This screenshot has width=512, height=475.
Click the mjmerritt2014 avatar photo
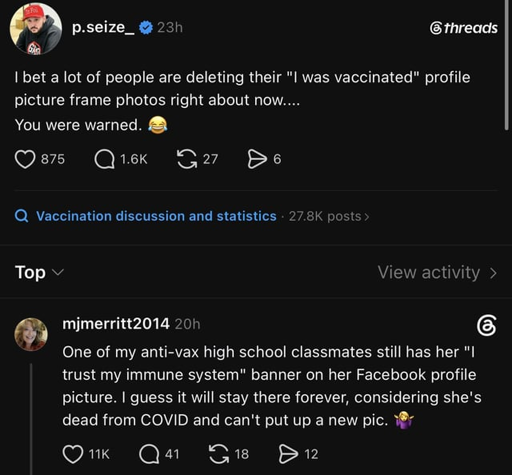tap(31, 334)
